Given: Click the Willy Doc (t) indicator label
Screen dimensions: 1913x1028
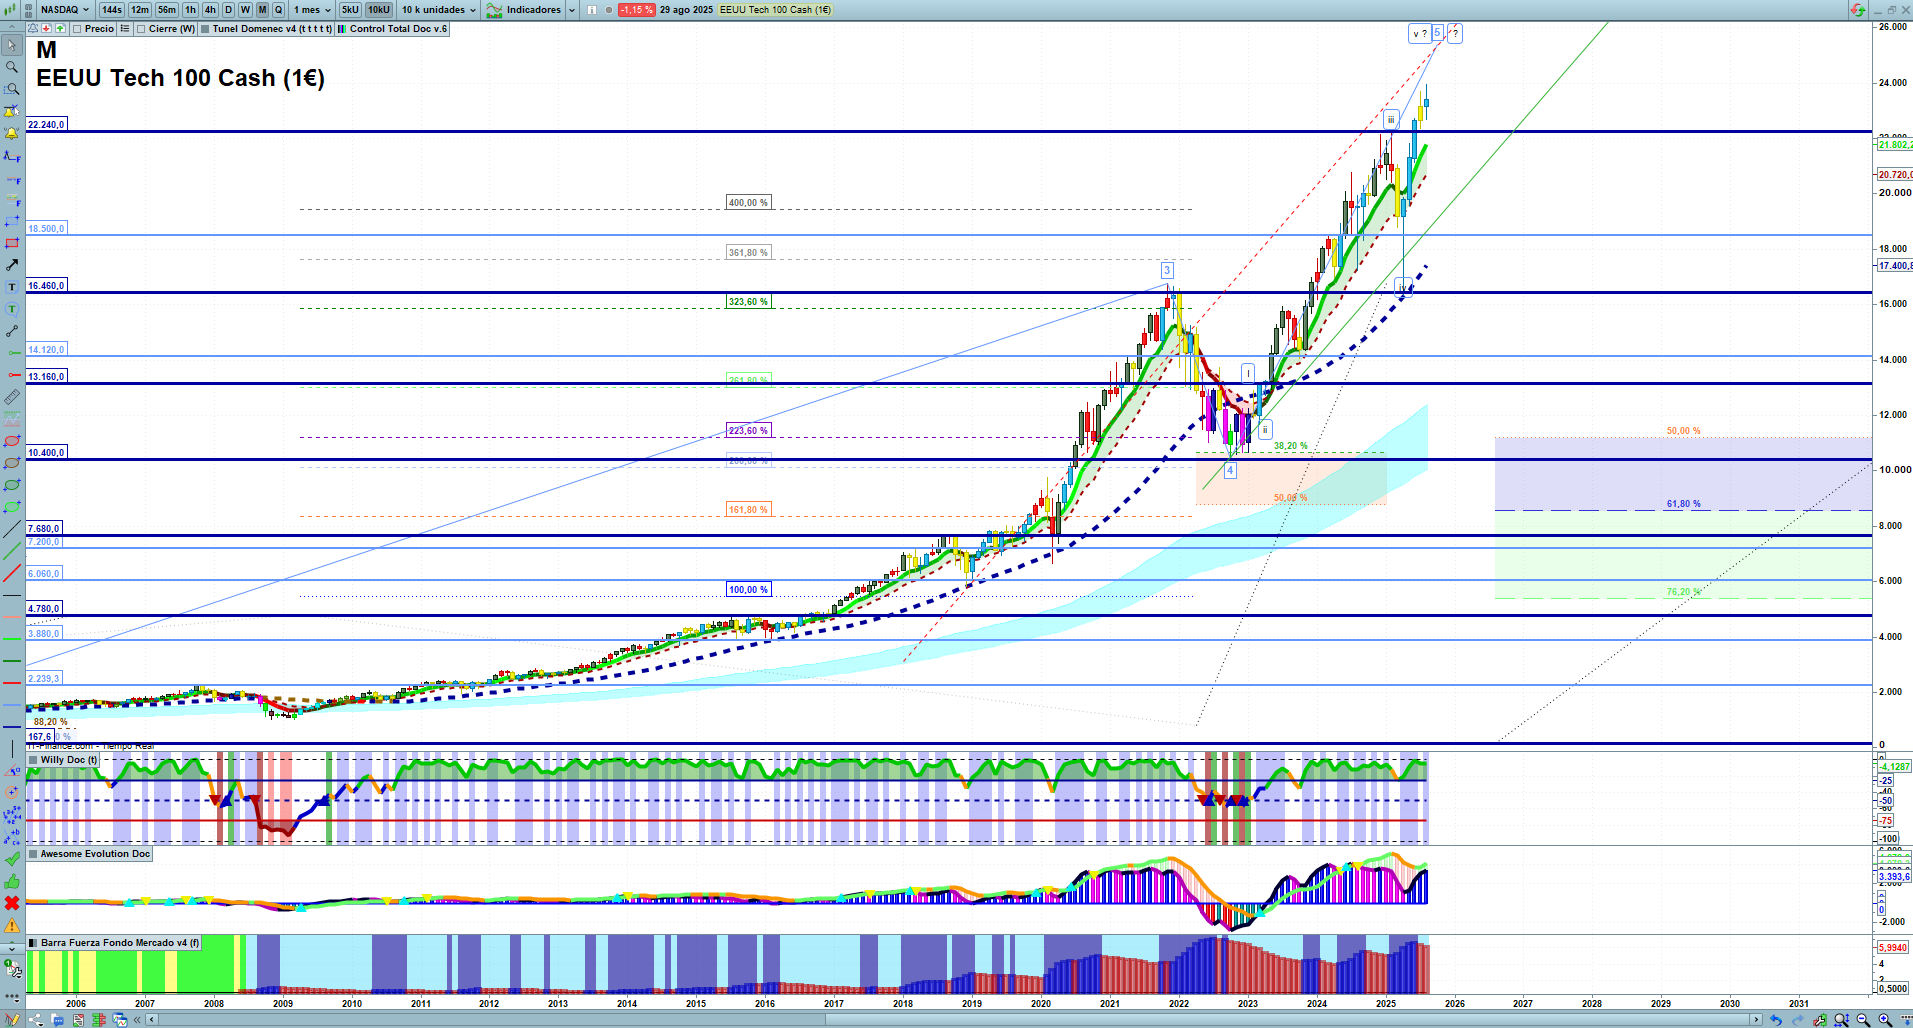Looking at the screenshot, I should pyautogui.click(x=69, y=760).
